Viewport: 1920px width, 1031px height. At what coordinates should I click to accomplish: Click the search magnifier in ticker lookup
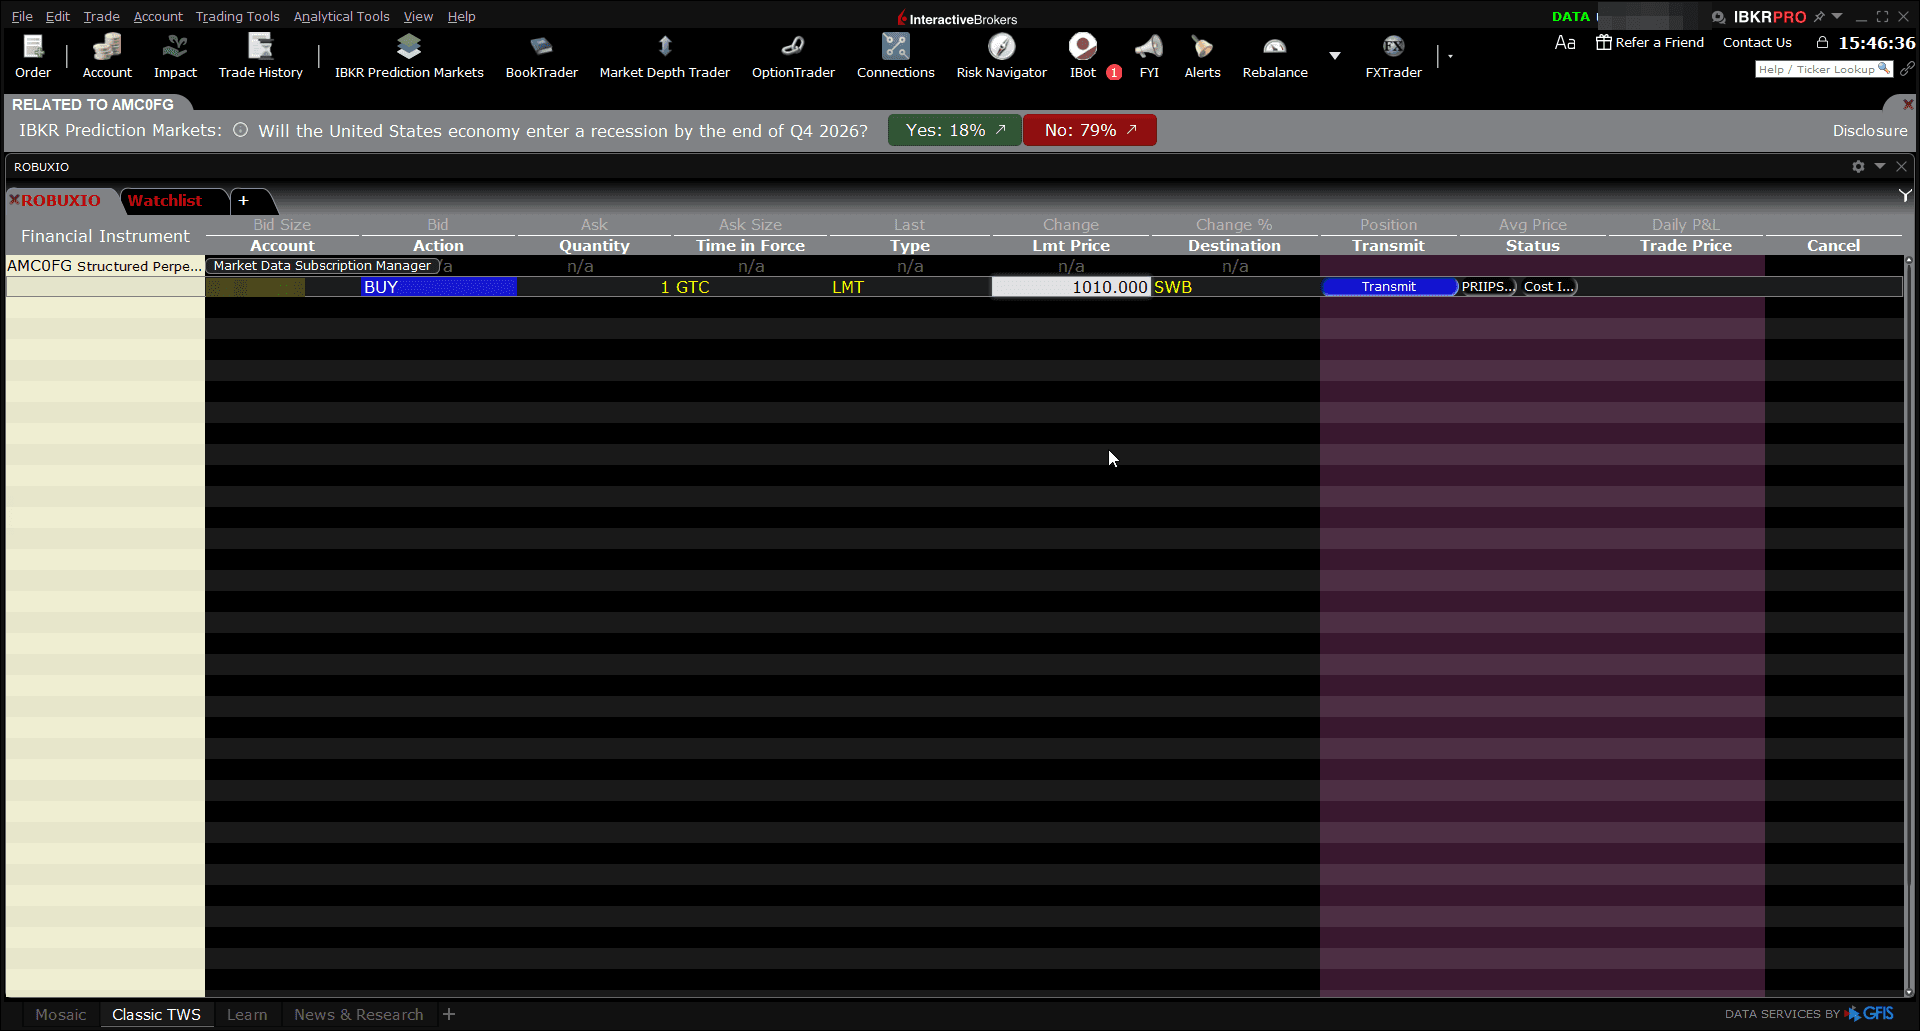pyautogui.click(x=1884, y=69)
